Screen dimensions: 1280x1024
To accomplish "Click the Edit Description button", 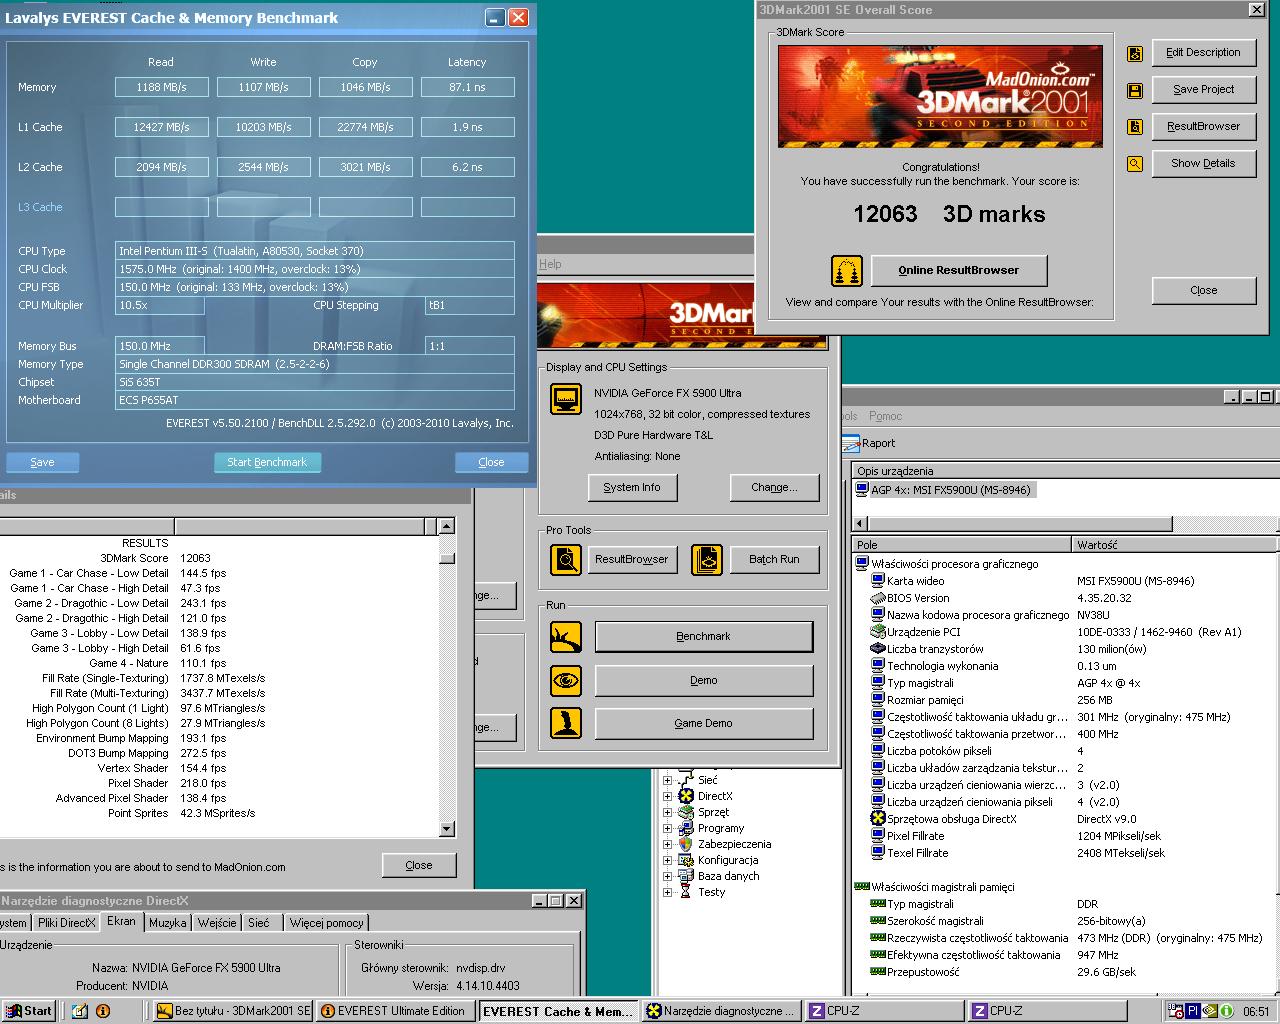I will [1204, 52].
